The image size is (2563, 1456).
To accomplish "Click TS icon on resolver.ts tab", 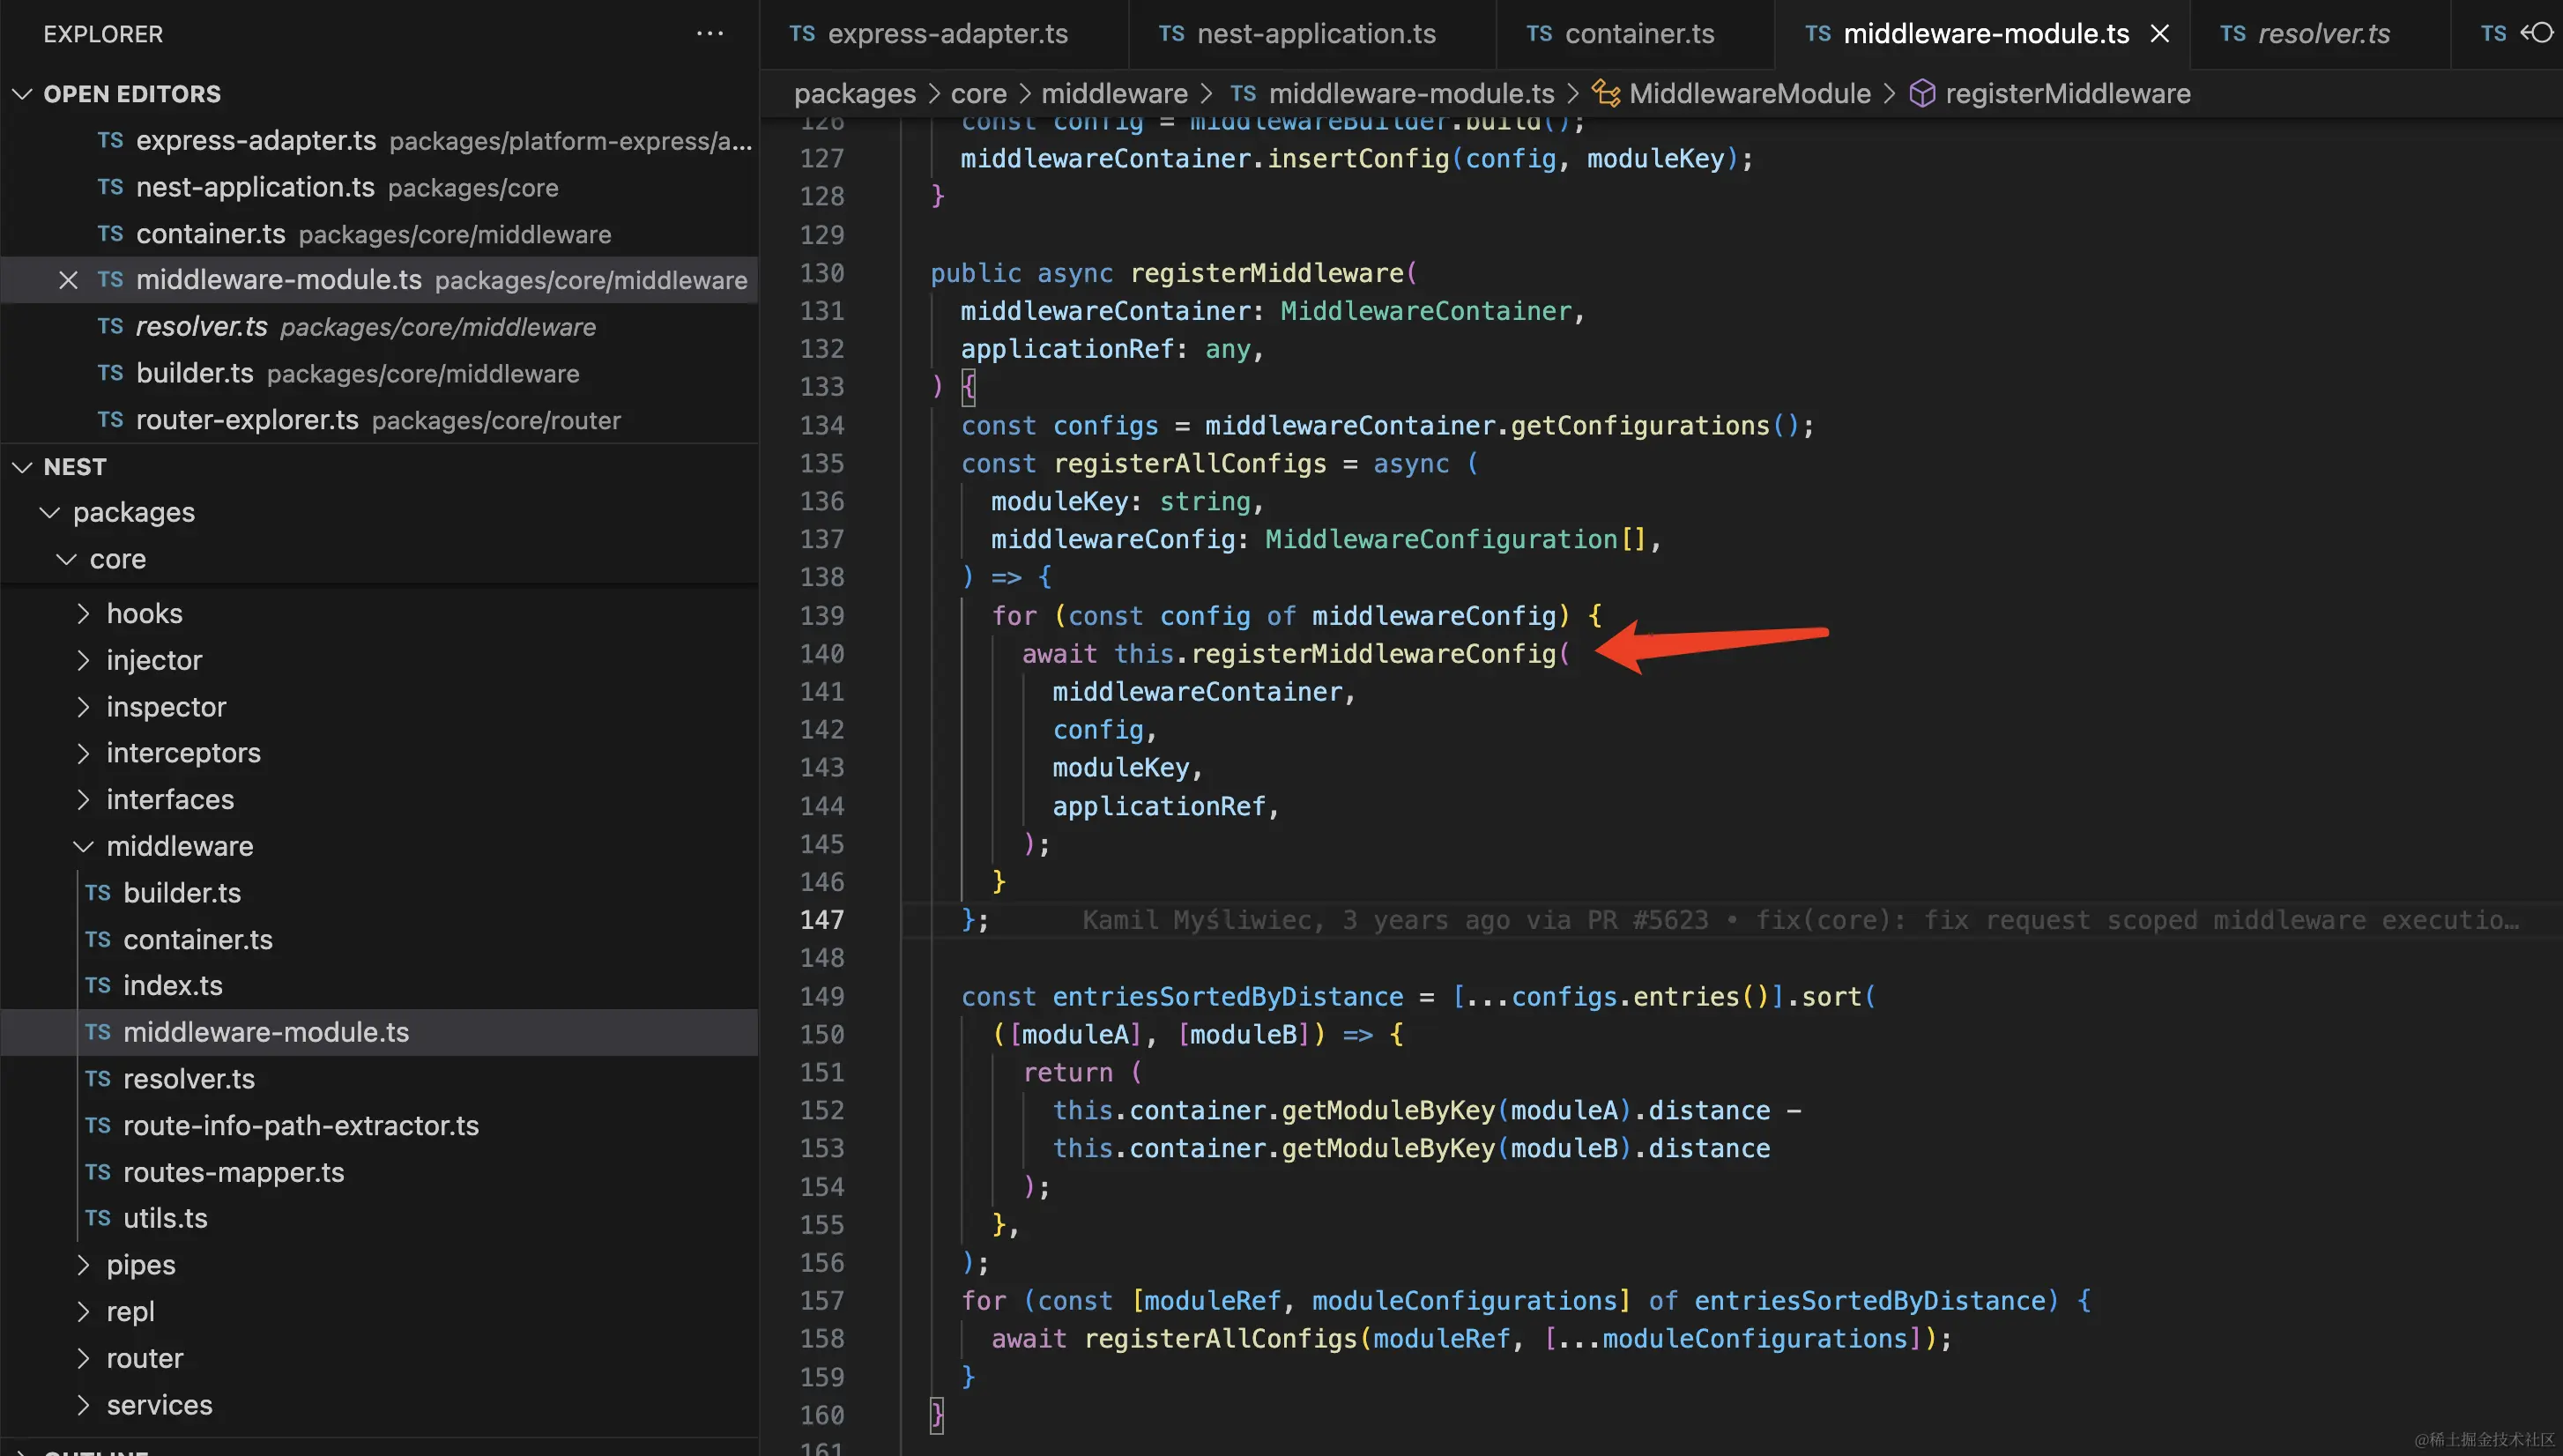I will pyautogui.click(x=2232, y=33).
